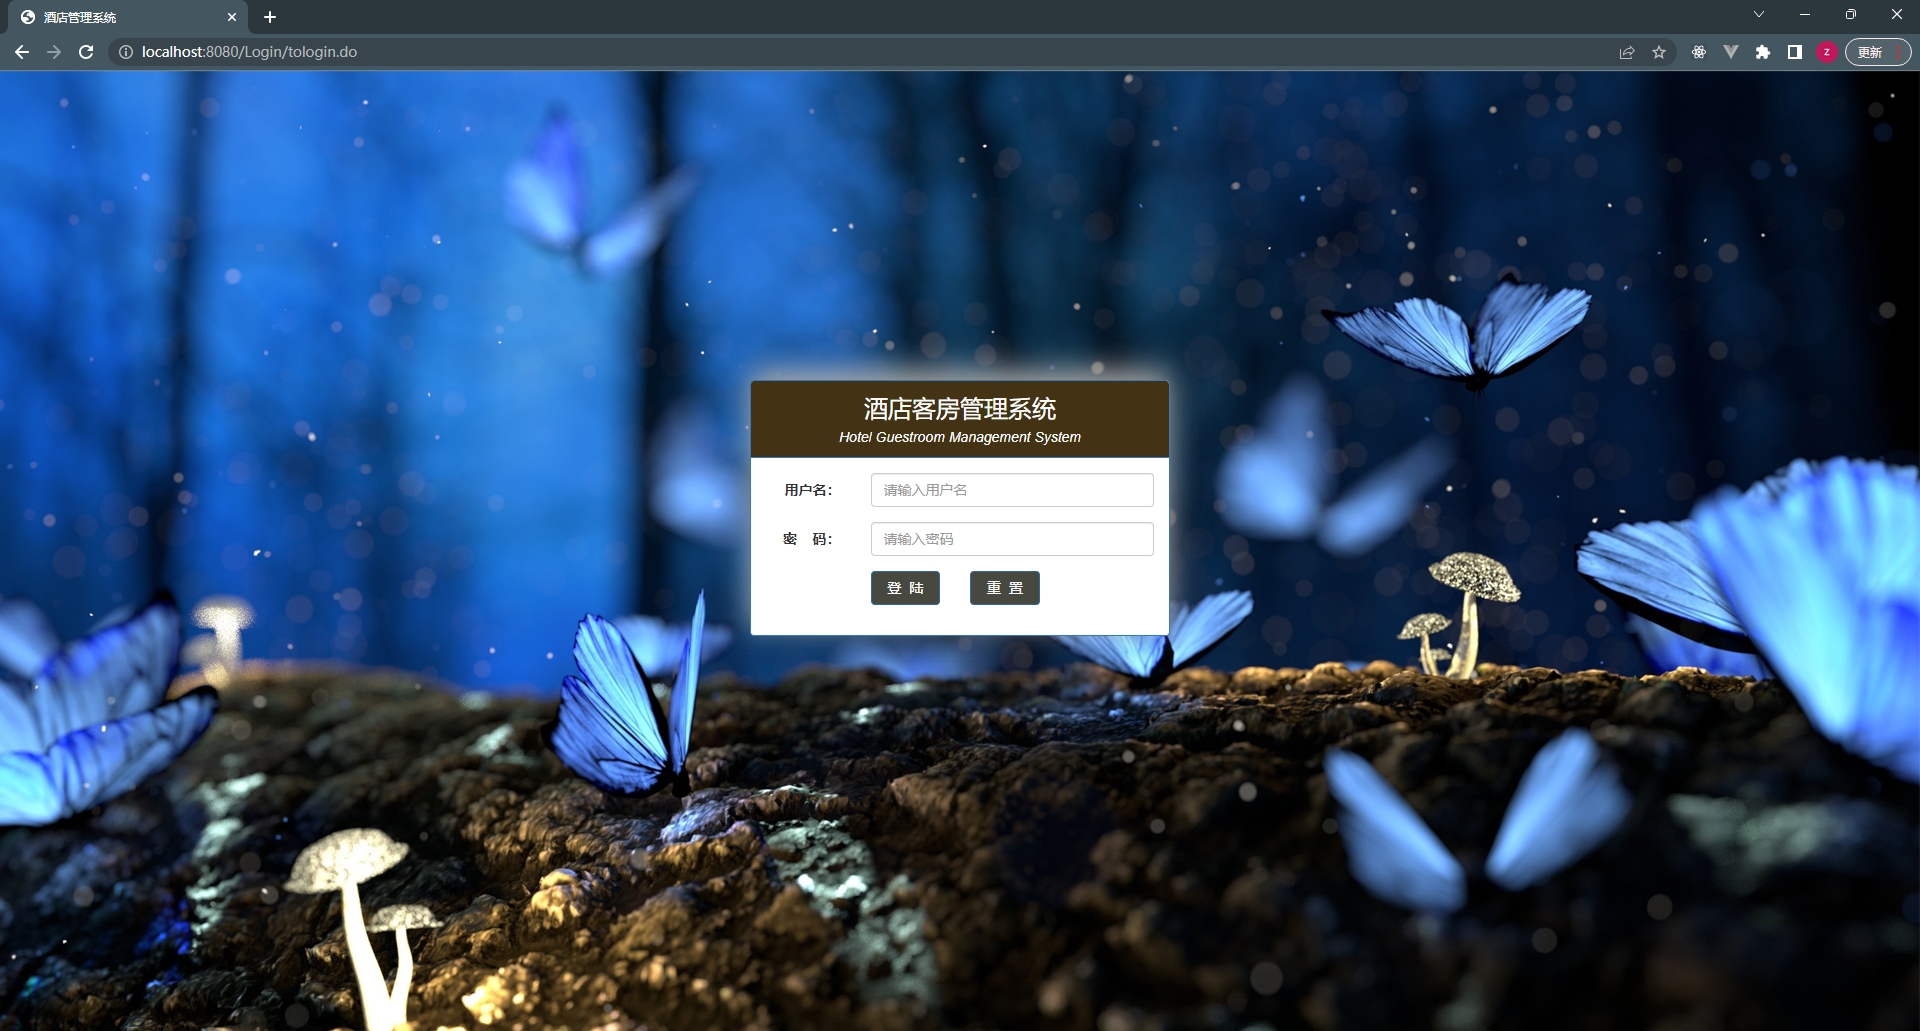The height and width of the screenshot is (1031, 1920).
Task: Click the 用户名 input field
Action: point(1012,490)
